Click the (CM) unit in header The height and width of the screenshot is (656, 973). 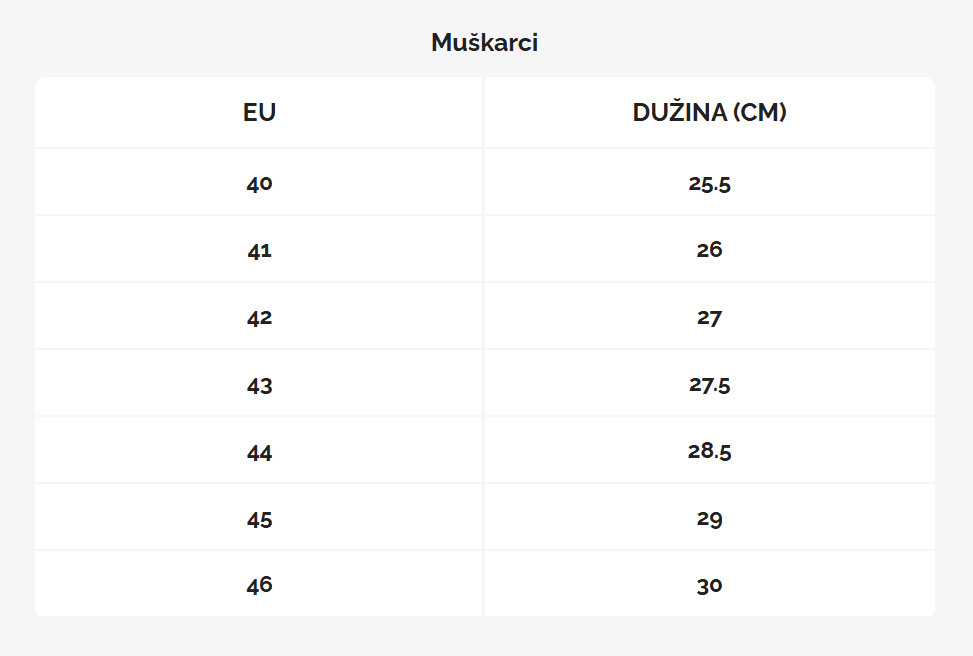pos(759,113)
